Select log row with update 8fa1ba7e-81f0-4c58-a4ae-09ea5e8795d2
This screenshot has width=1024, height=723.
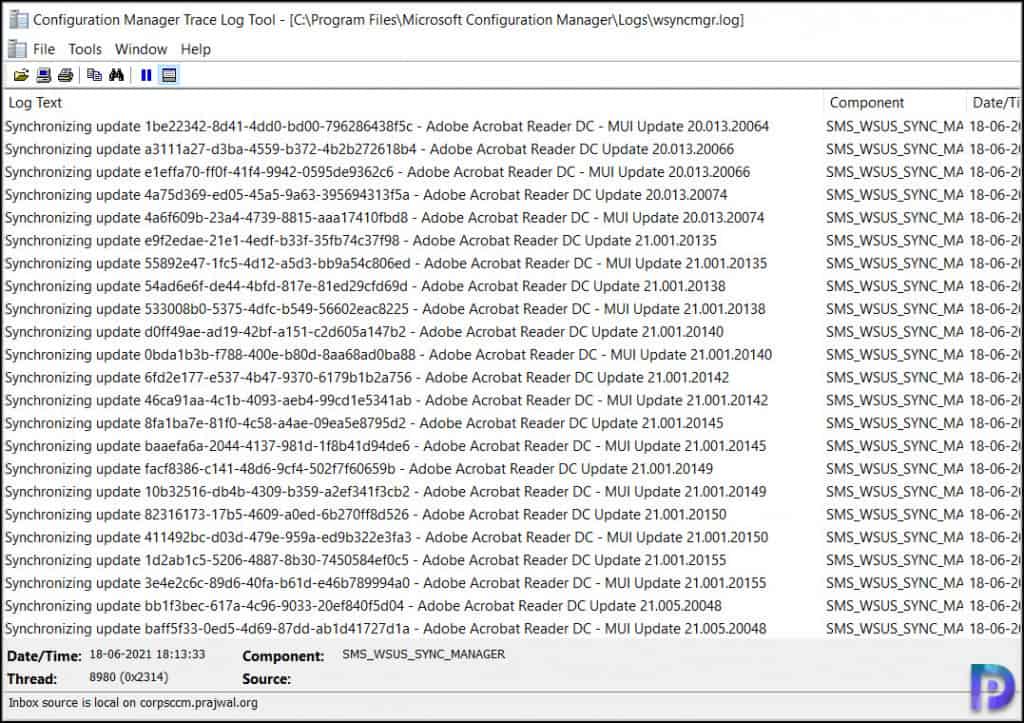click(511, 423)
